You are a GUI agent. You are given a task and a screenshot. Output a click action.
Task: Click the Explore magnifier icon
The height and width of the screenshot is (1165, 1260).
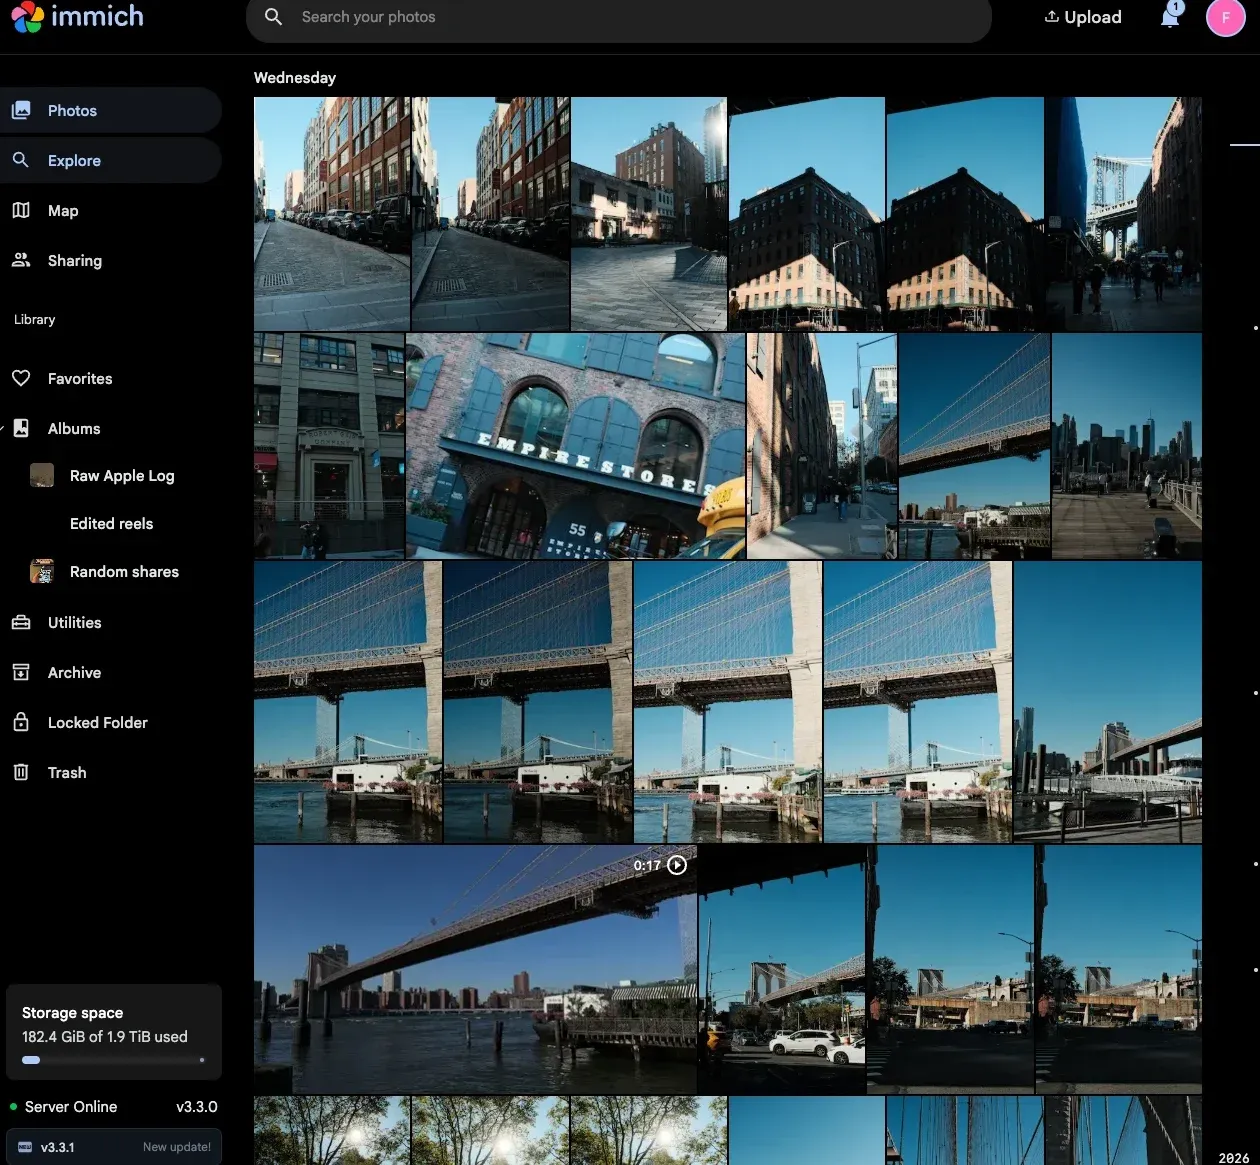pos(21,160)
